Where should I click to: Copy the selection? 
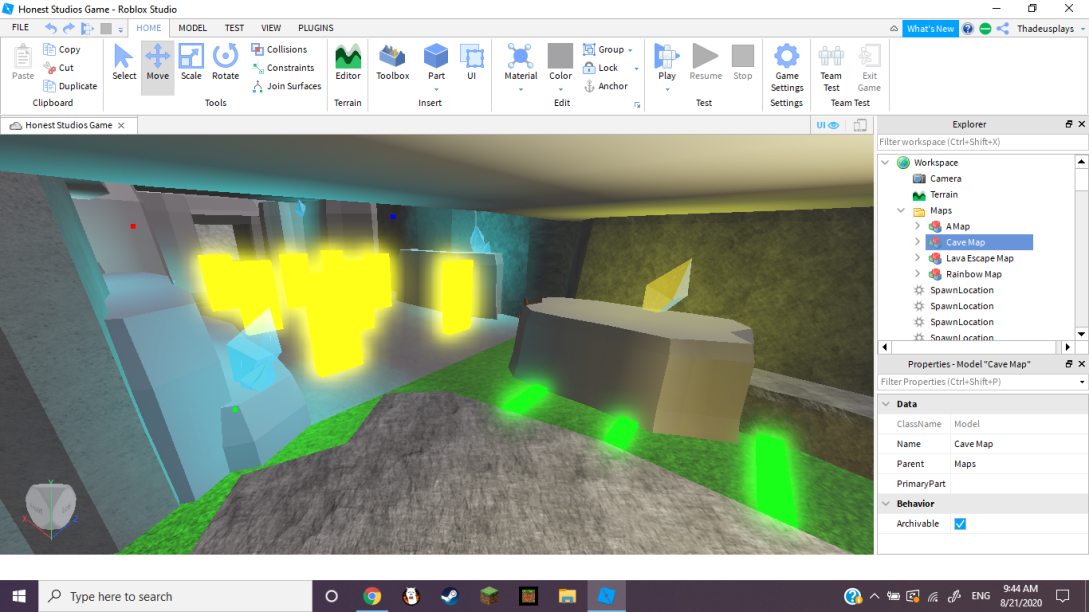[62, 49]
